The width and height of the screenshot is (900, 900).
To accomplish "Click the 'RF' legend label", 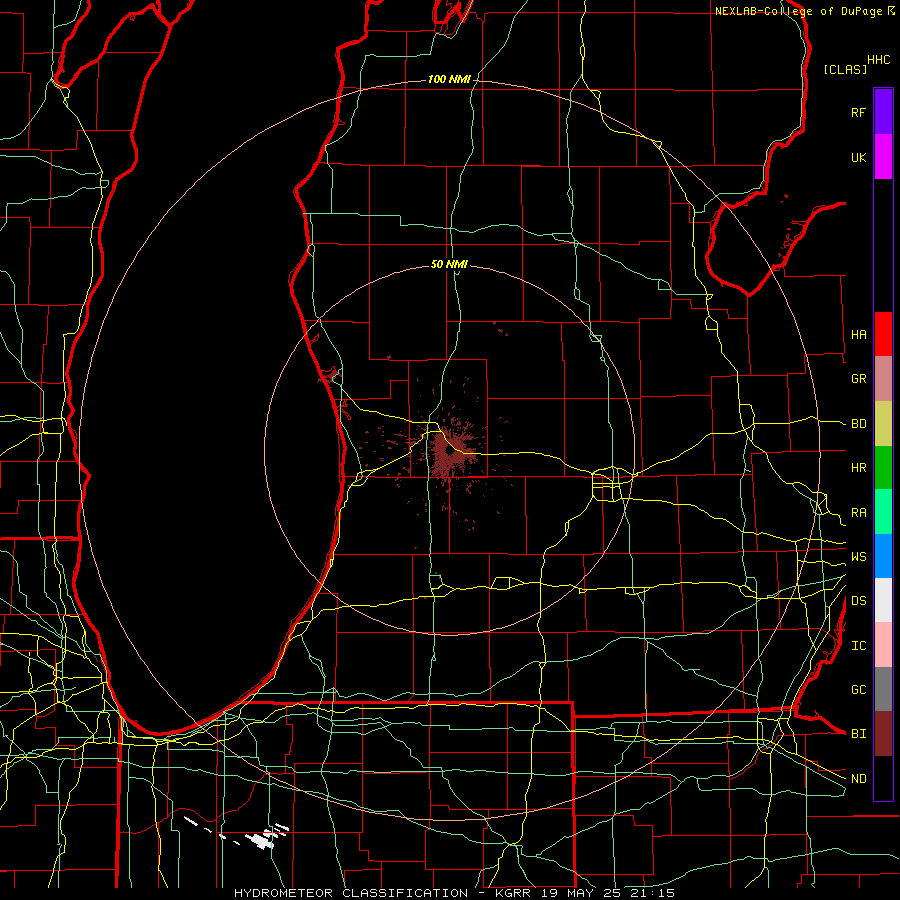I will click(x=858, y=112).
